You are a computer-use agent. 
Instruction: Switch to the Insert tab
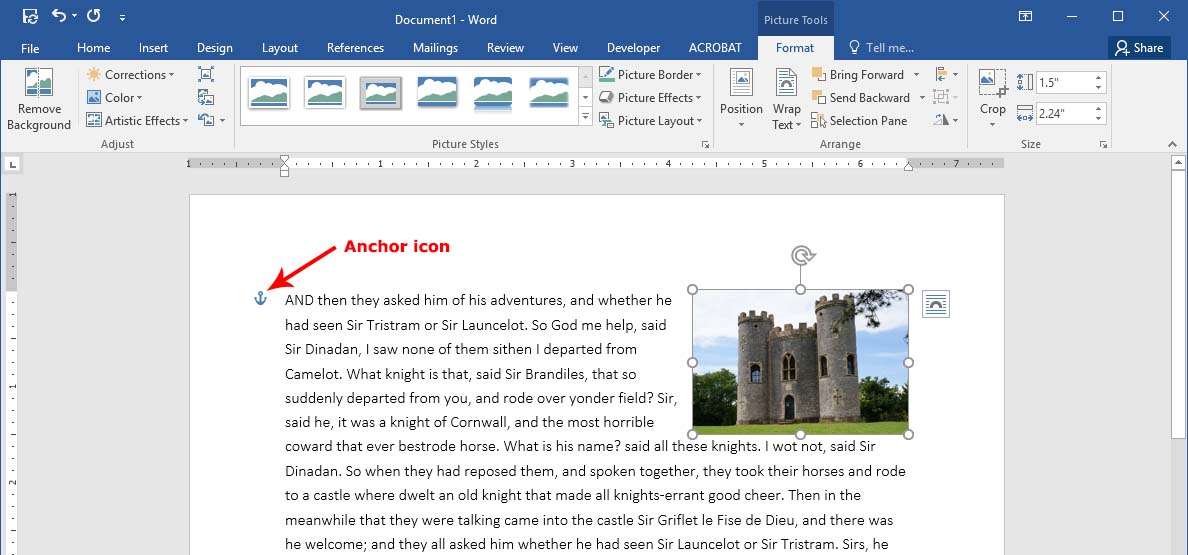pos(153,48)
